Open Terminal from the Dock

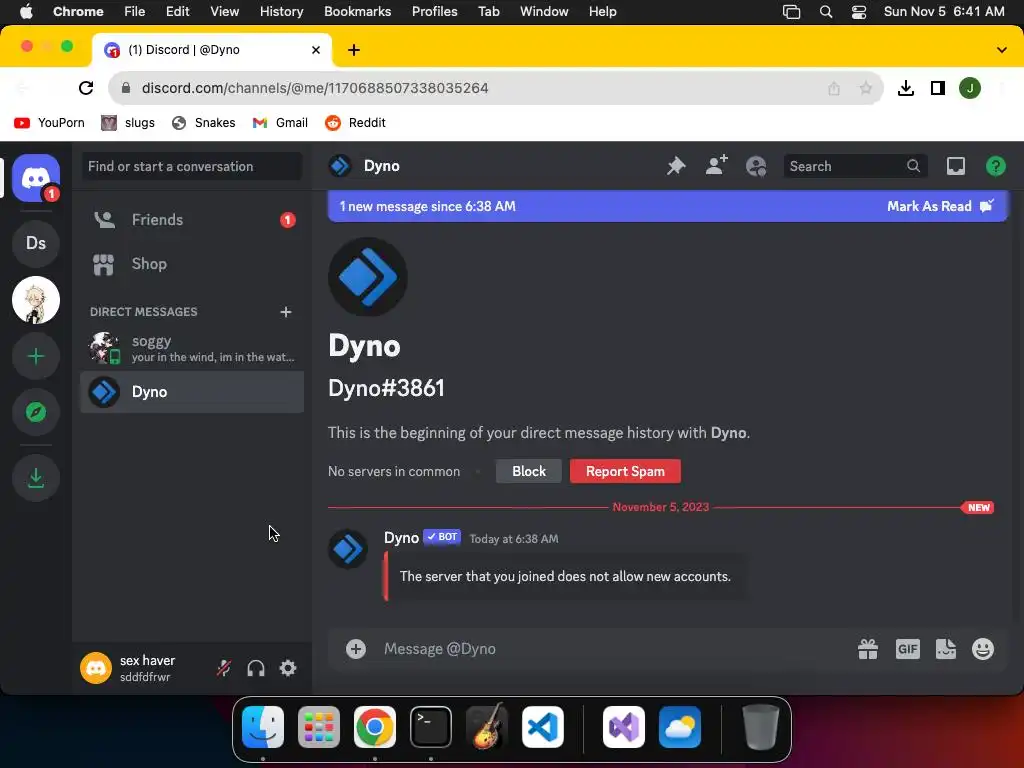(430, 727)
